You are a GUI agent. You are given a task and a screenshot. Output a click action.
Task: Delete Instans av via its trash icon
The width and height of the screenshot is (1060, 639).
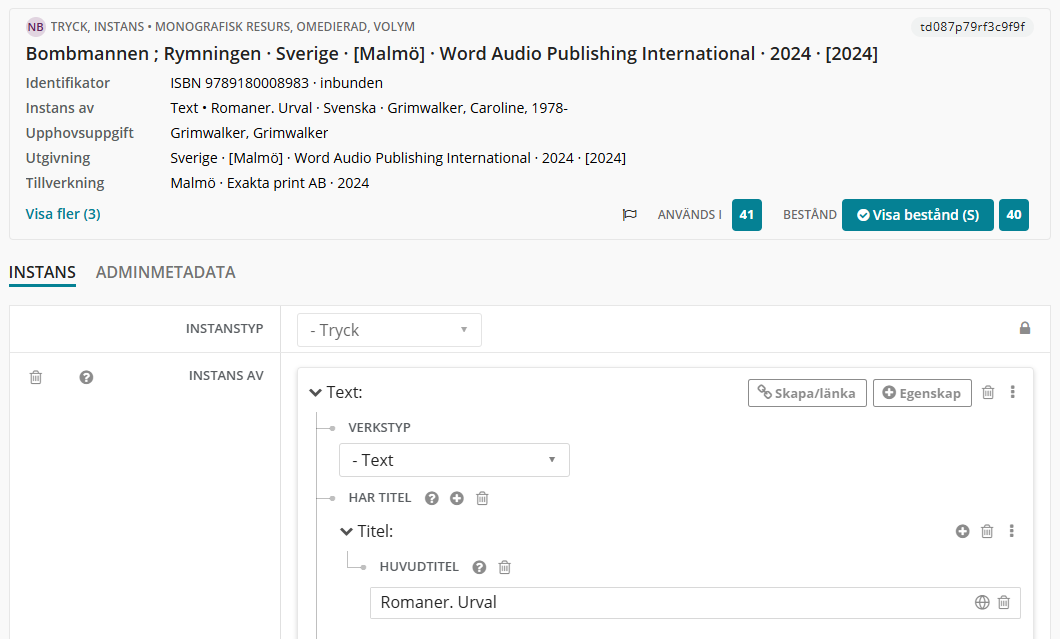click(36, 377)
